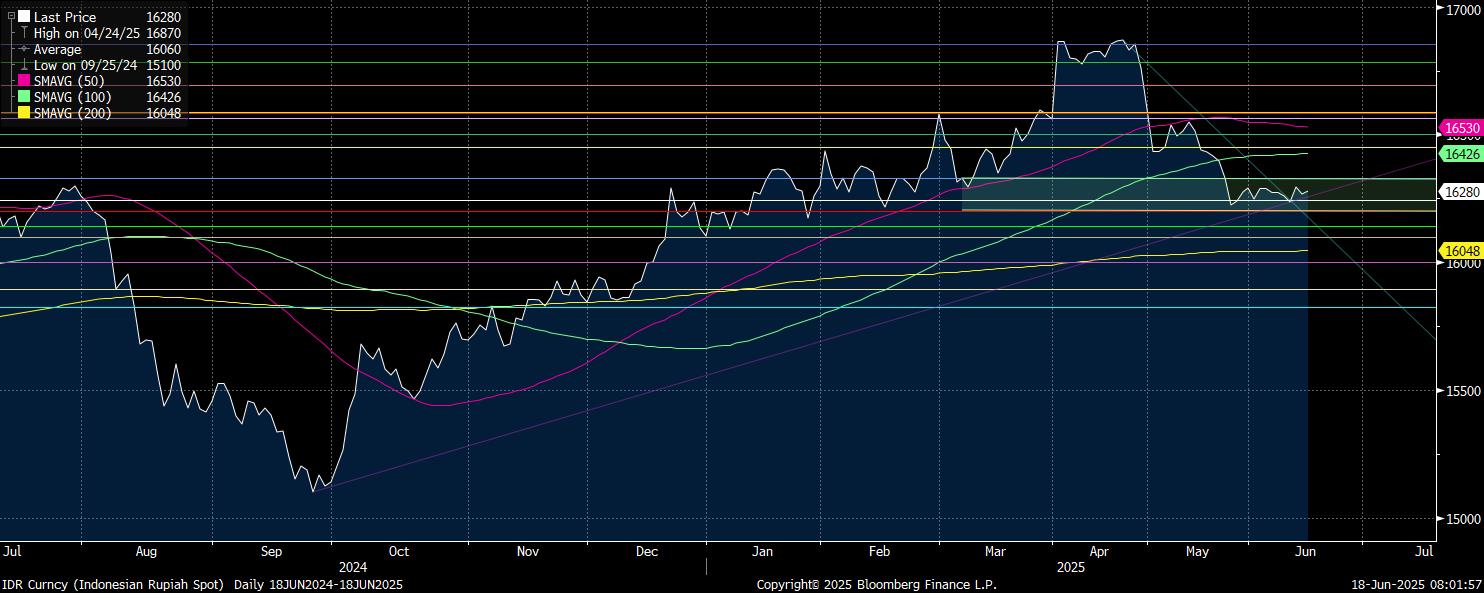Select the green SMAVG (100) swatch
The image size is (1484, 593).
point(24,97)
